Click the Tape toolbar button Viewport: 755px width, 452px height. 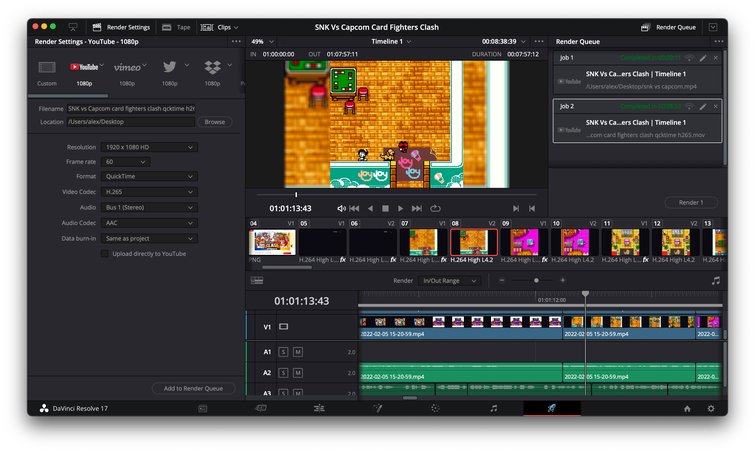pos(177,27)
